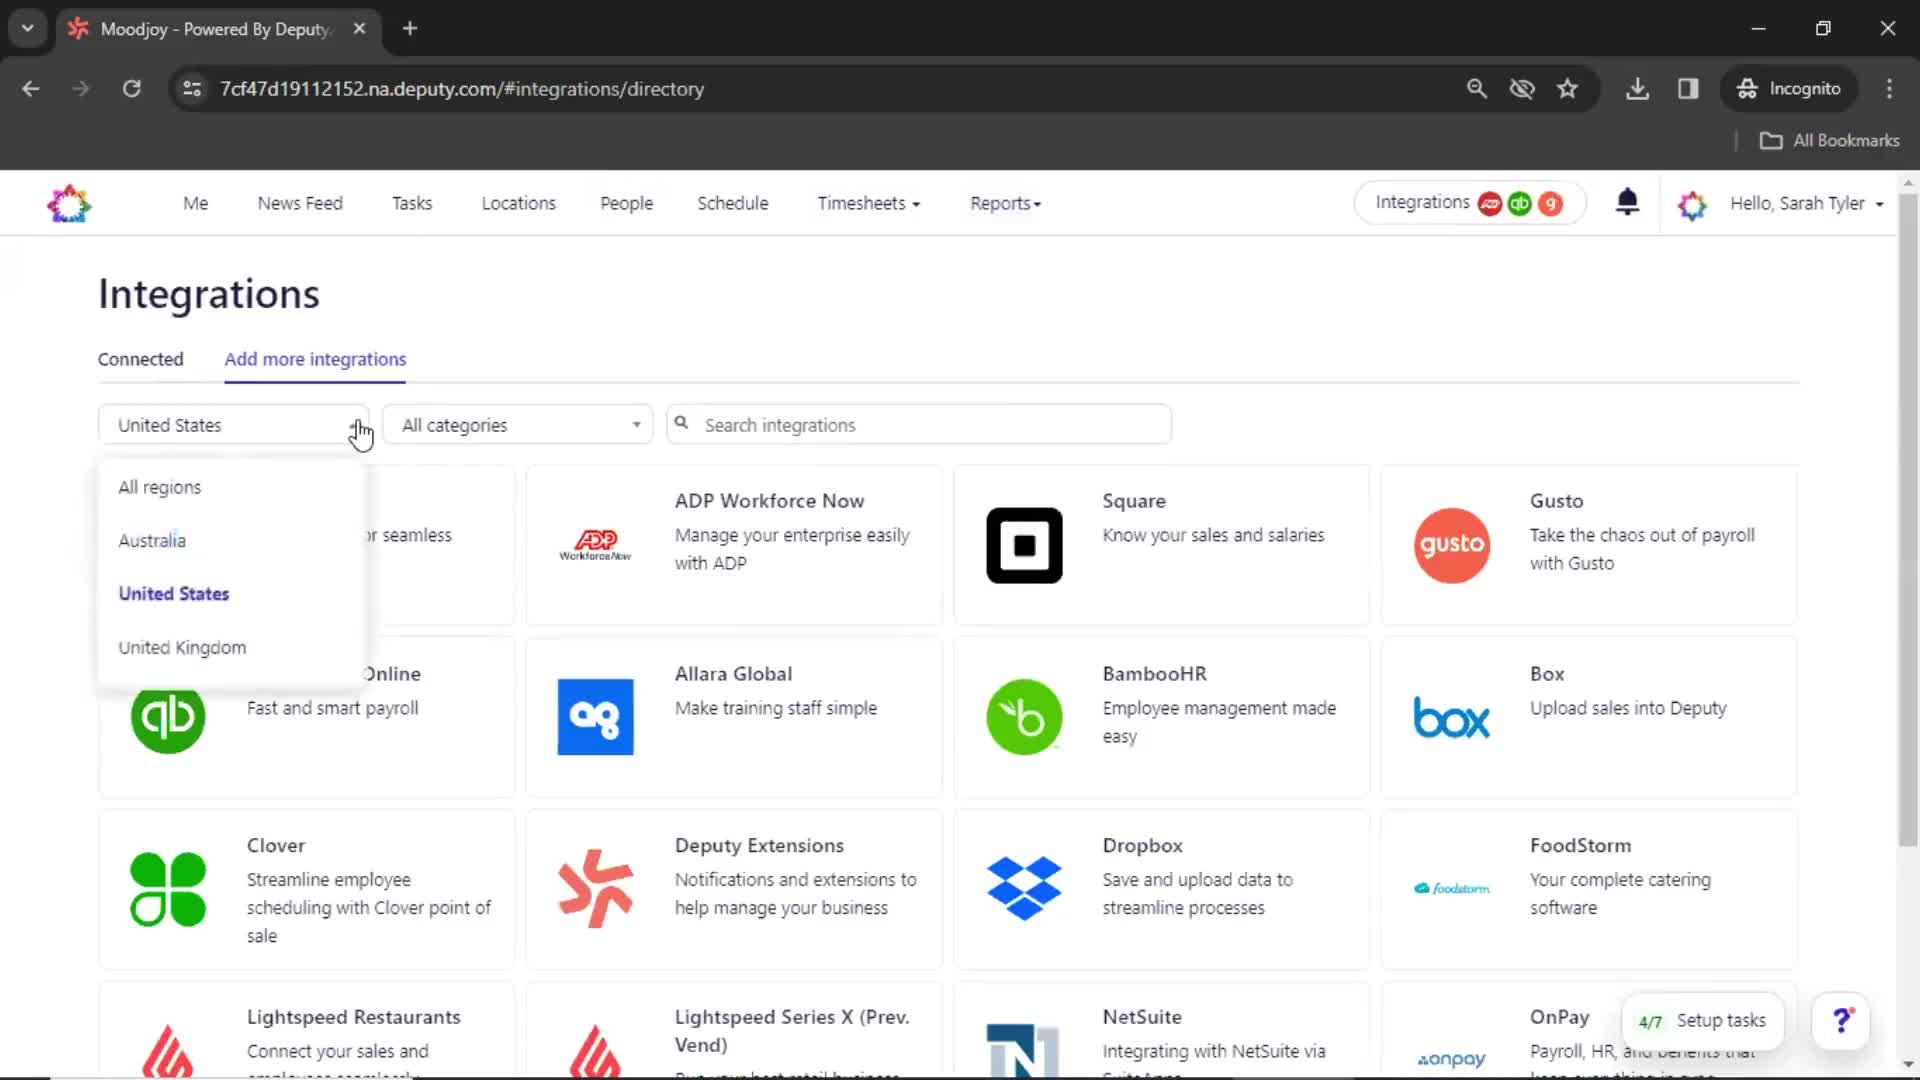Select the United States region option
This screenshot has width=1920, height=1080.
pyautogui.click(x=173, y=593)
